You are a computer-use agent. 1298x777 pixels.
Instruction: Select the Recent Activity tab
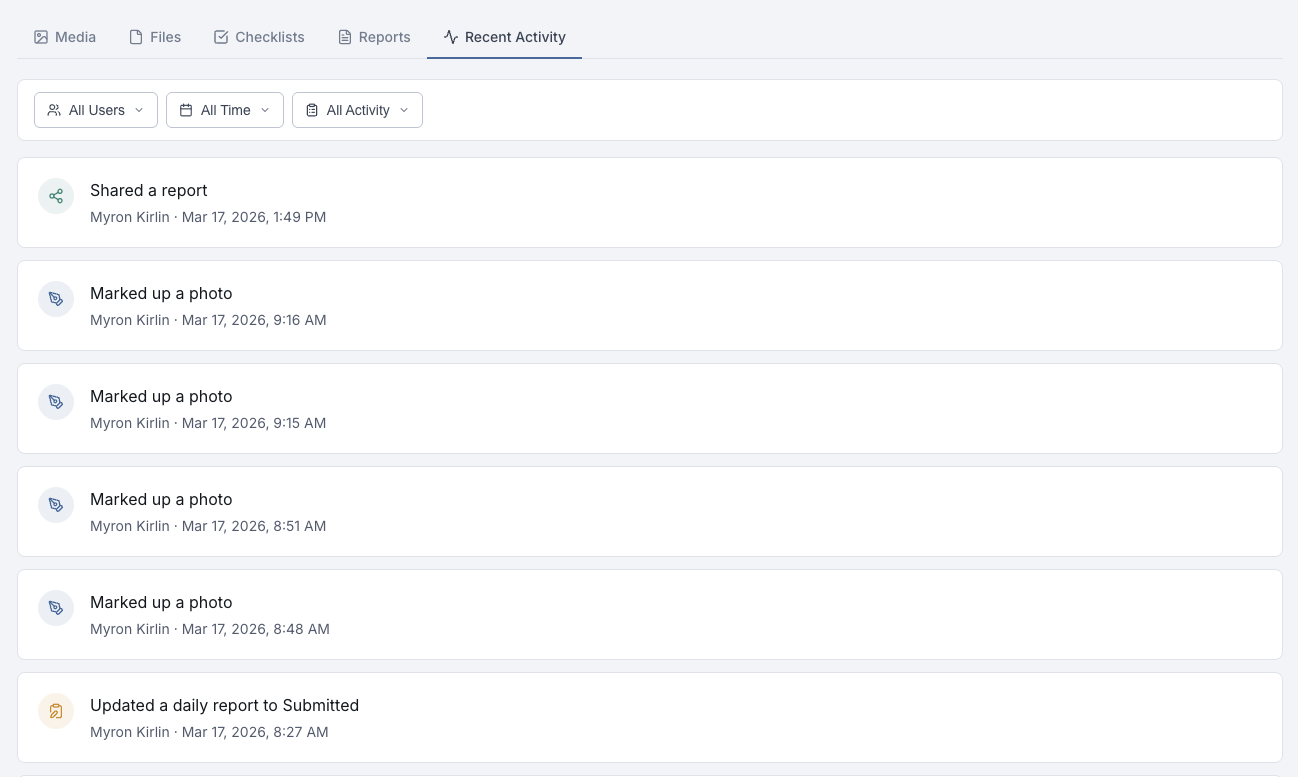(x=504, y=37)
